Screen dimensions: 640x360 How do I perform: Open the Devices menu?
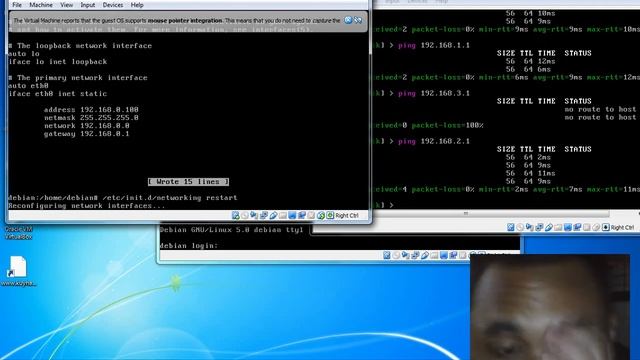coord(113,5)
